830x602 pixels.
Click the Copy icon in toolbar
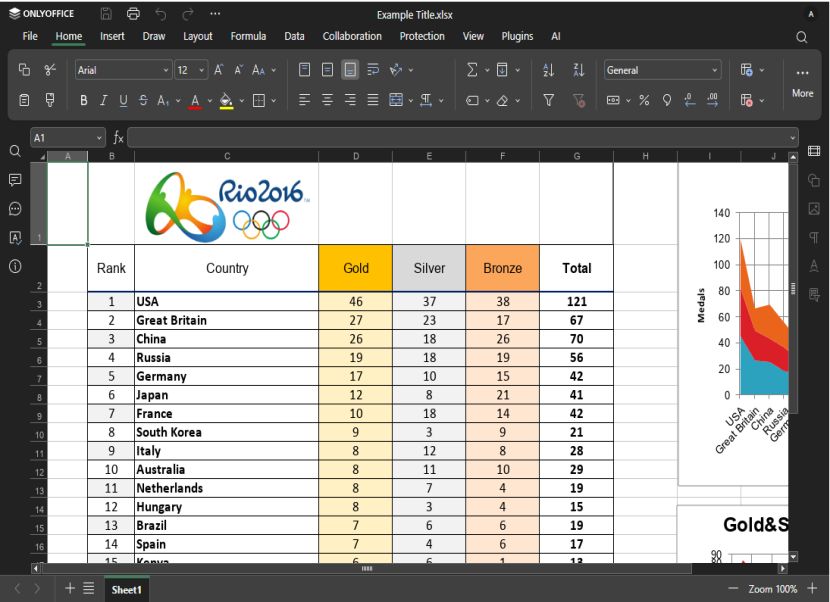24,69
